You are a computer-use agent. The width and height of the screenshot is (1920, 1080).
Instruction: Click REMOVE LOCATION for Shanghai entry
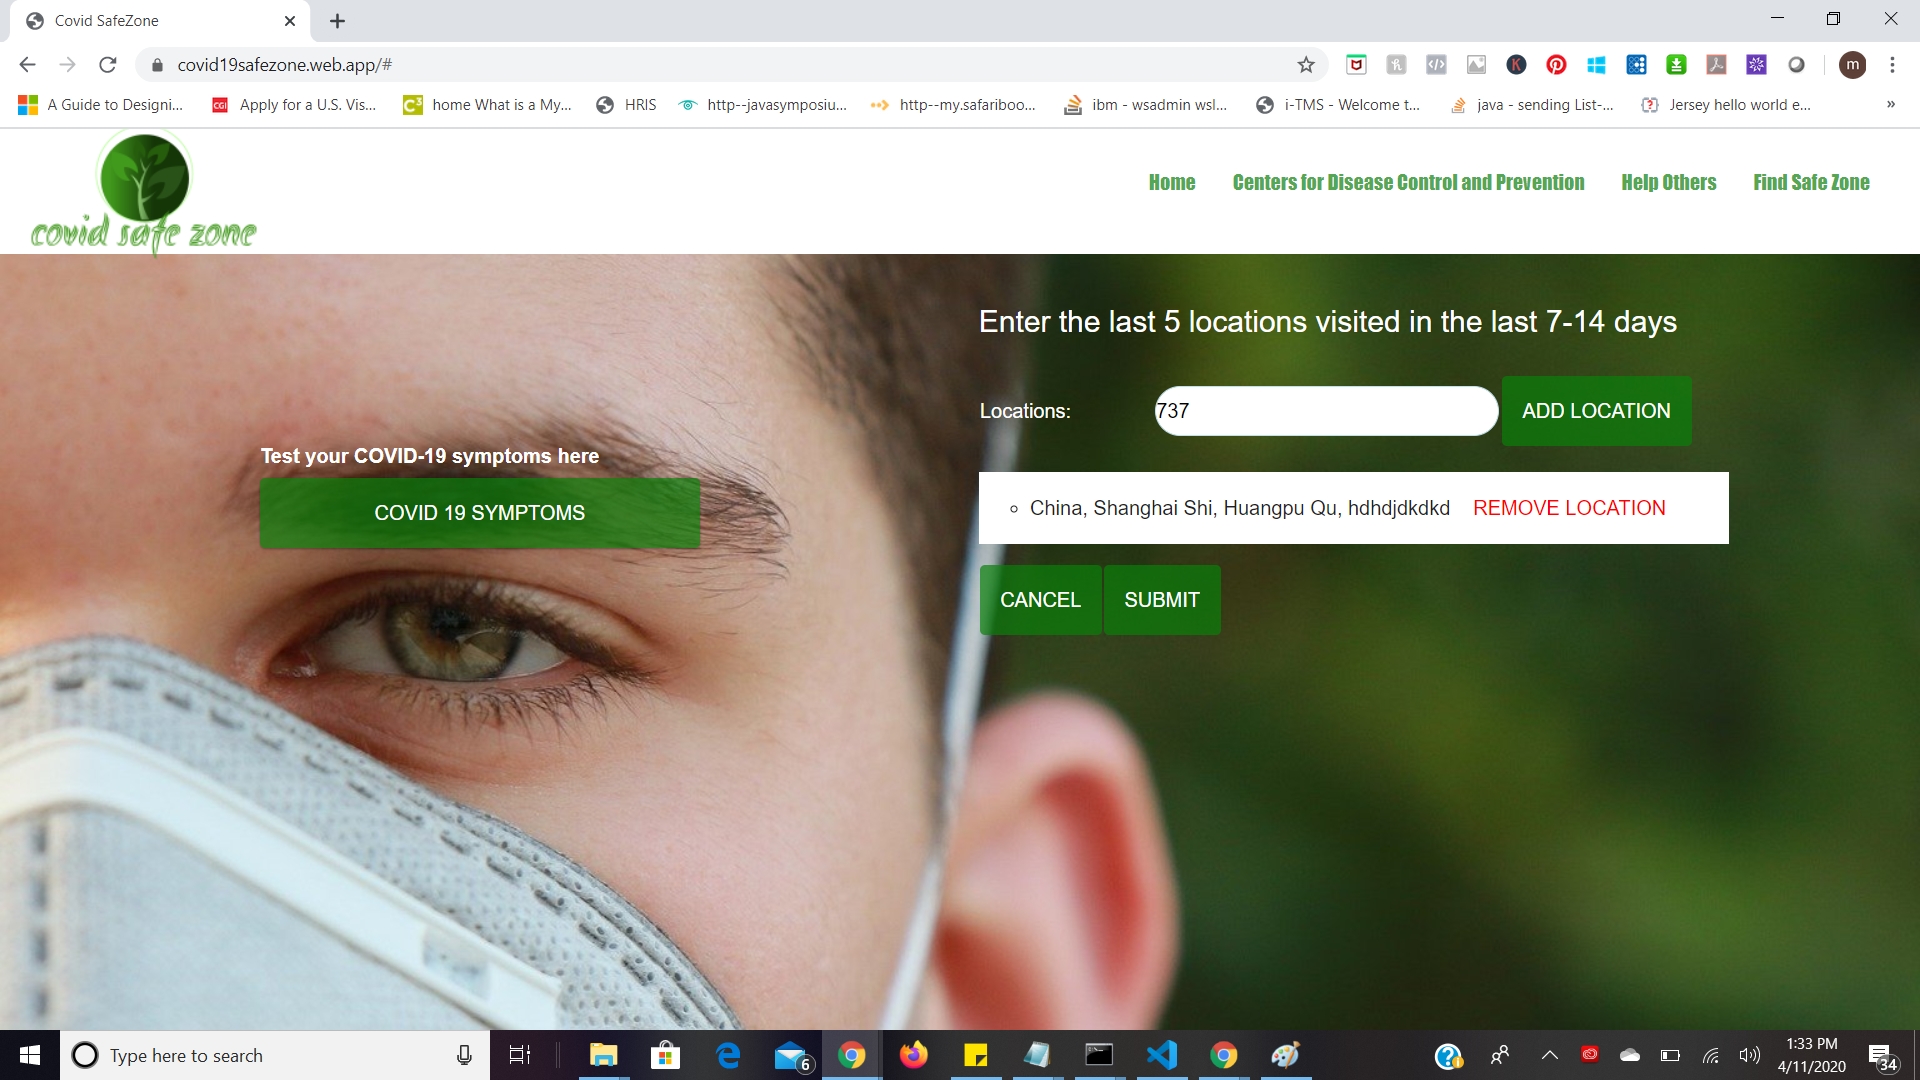pos(1569,508)
